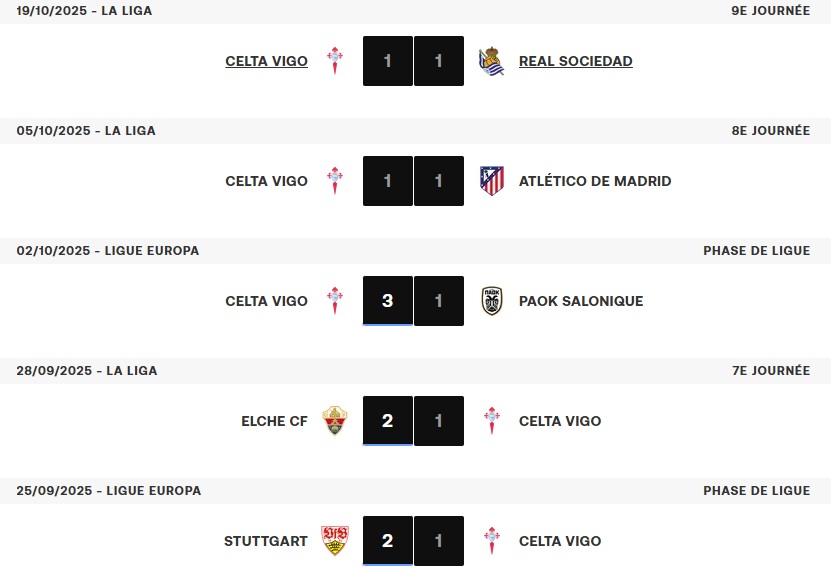
Task: Click Celta Vigo crest in Real Sociedad match
Action: coord(335,61)
